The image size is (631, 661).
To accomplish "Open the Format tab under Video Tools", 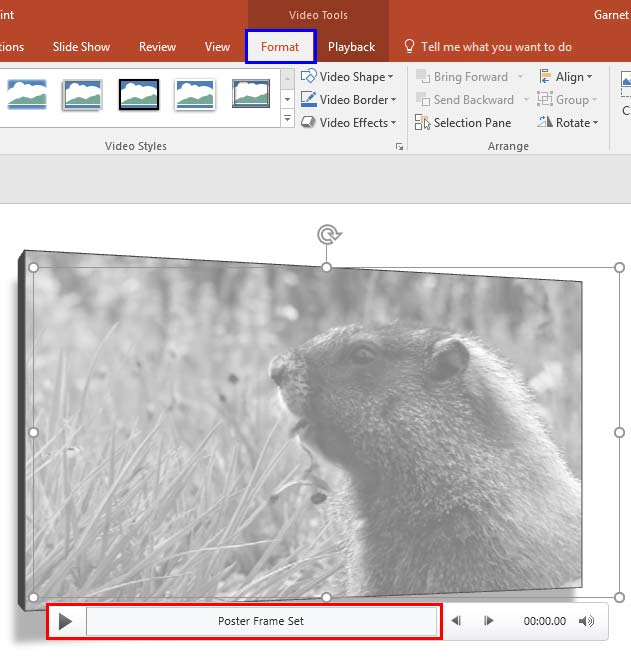I will coord(280,47).
